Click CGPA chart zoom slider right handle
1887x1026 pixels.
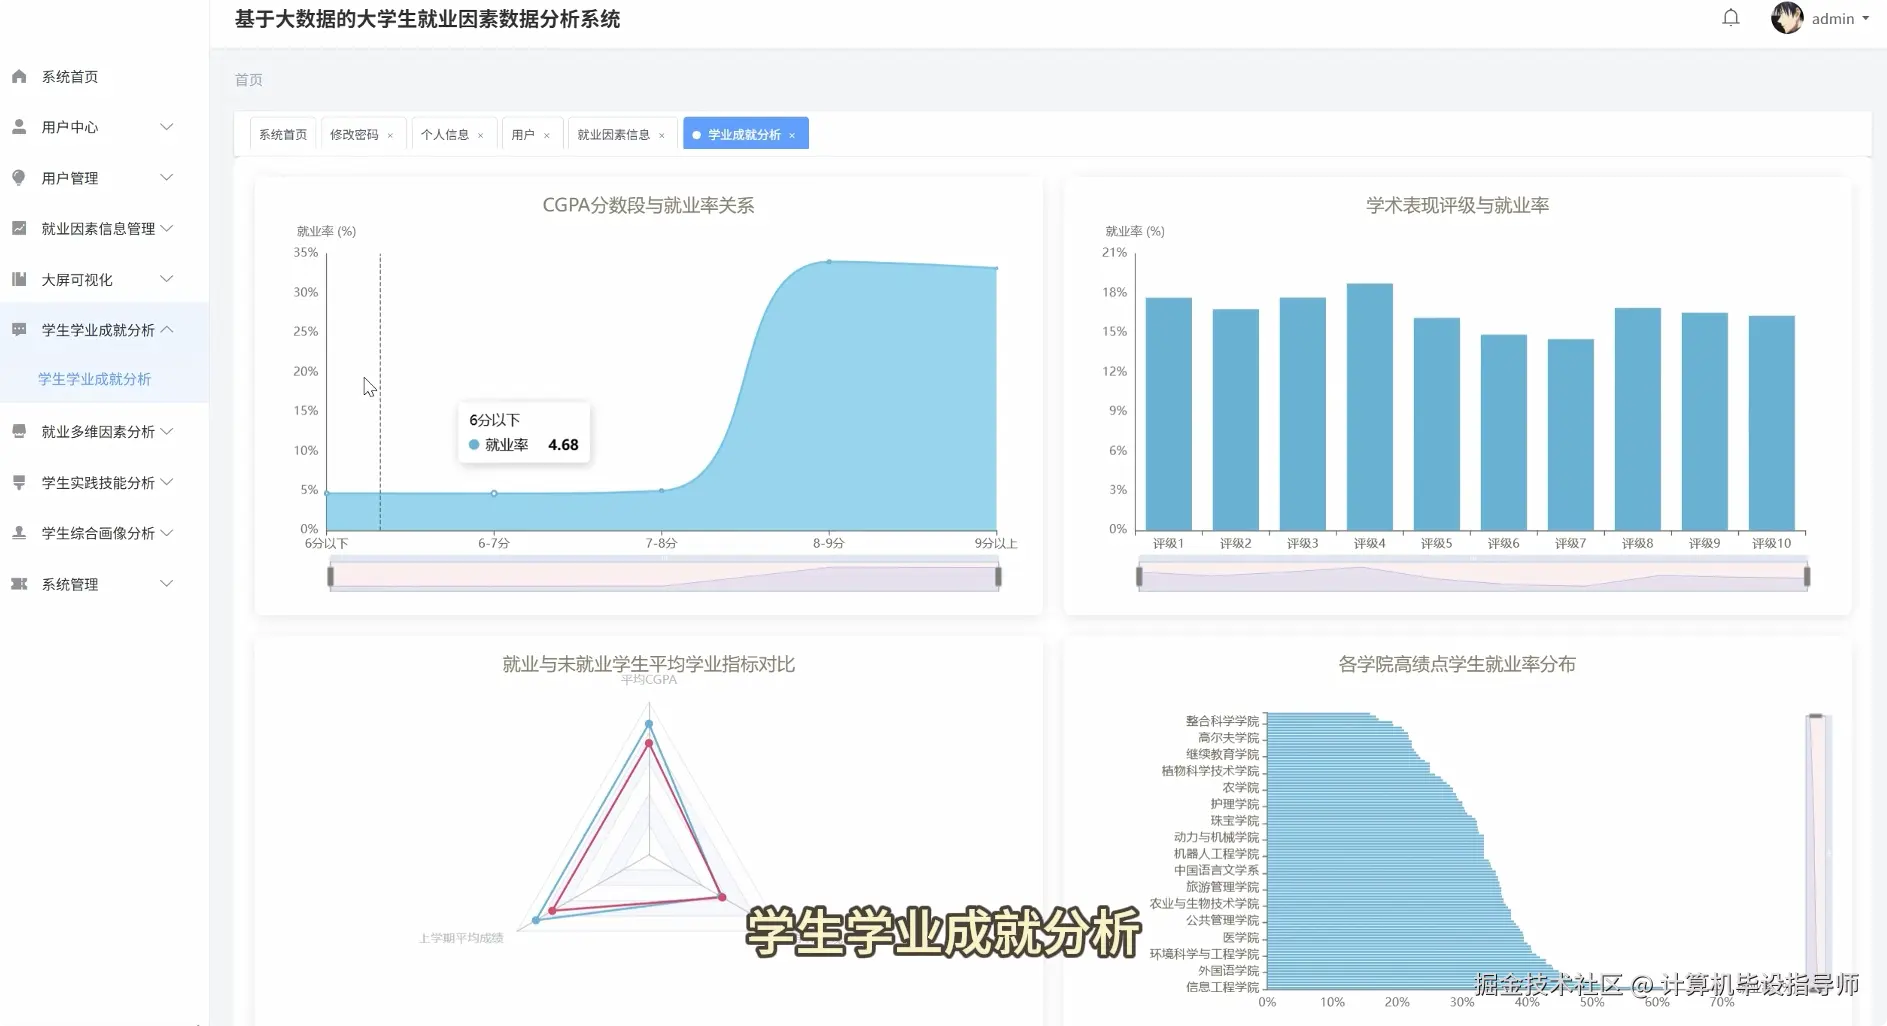[x=998, y=576]
